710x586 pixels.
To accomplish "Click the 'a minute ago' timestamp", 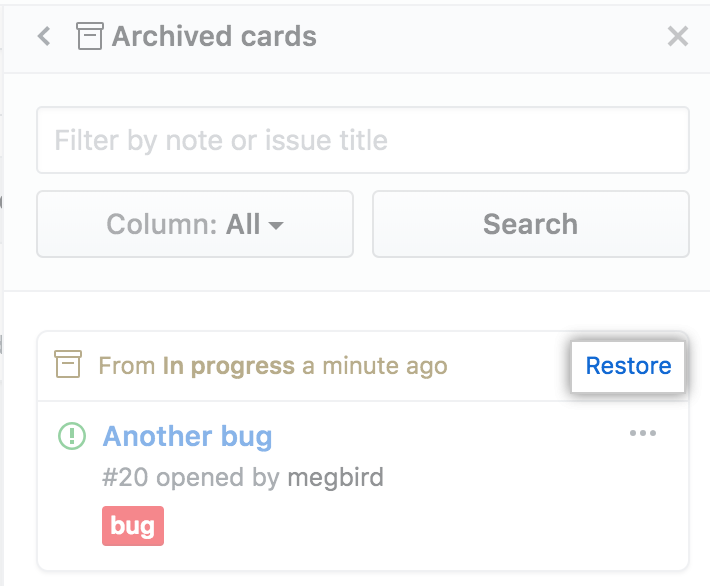I will (375, 366).
